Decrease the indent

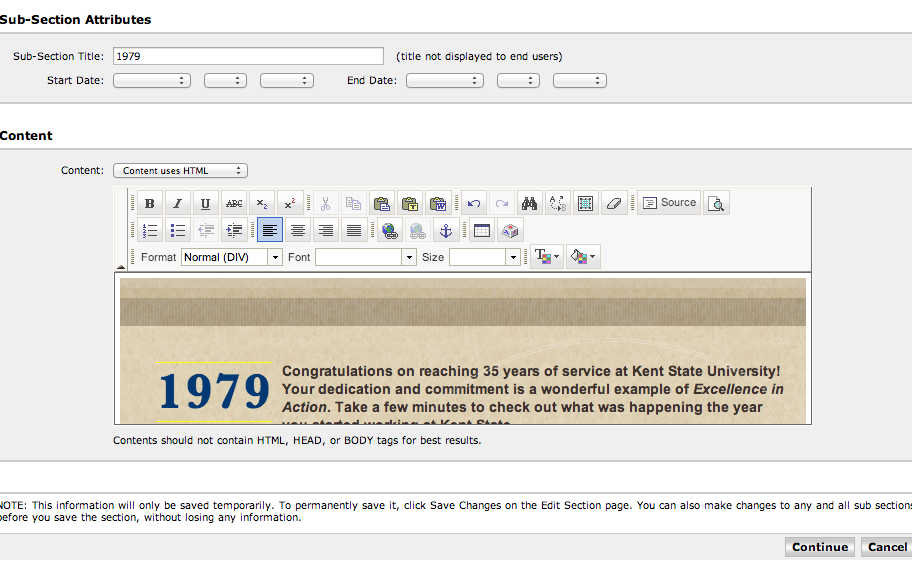pyautogui.click(x=205, y=231)
